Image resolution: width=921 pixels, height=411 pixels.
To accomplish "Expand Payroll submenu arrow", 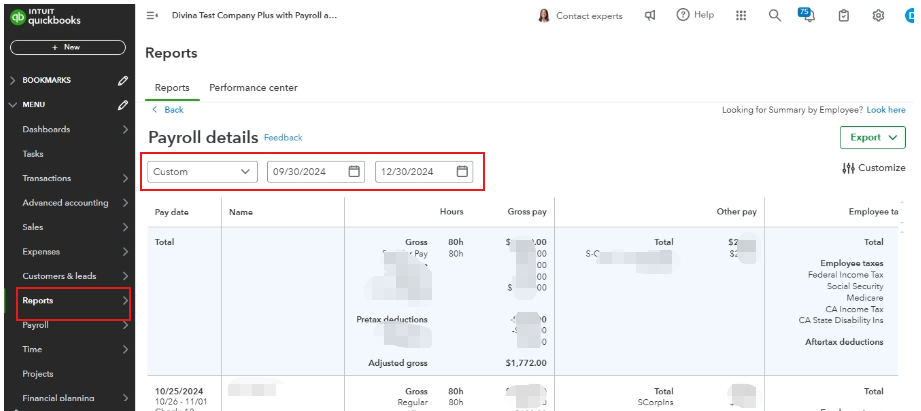I will [x=125, y=325].
